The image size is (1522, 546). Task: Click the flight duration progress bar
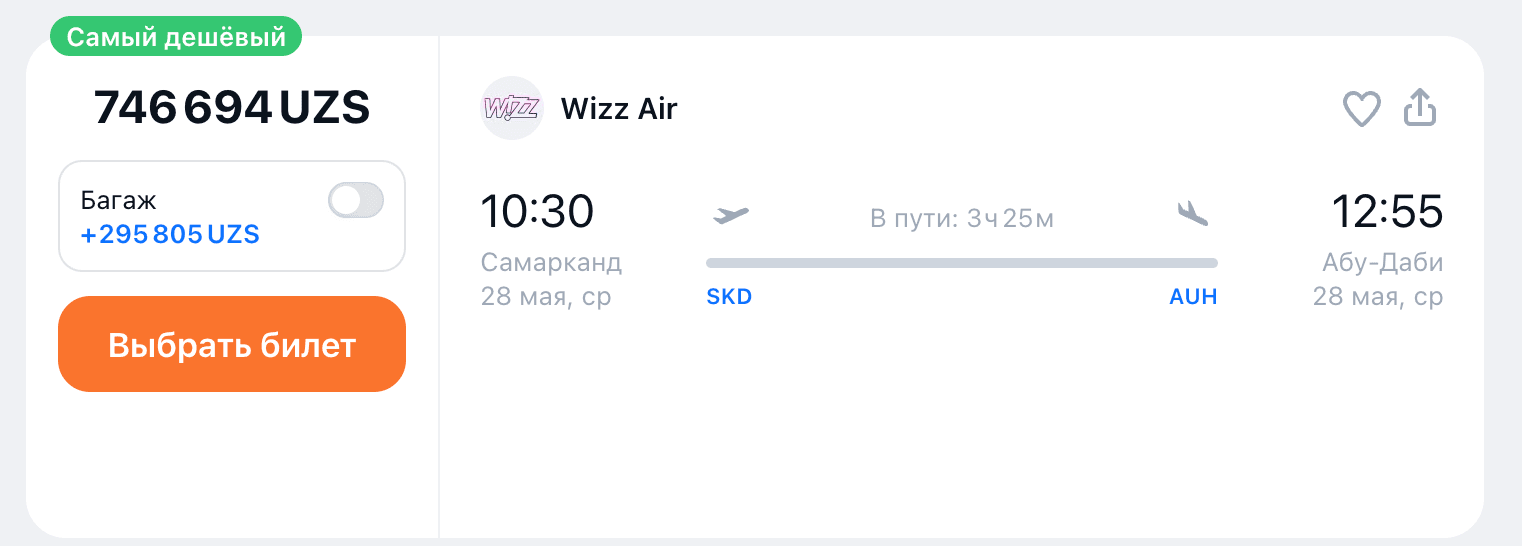[961, 263]
